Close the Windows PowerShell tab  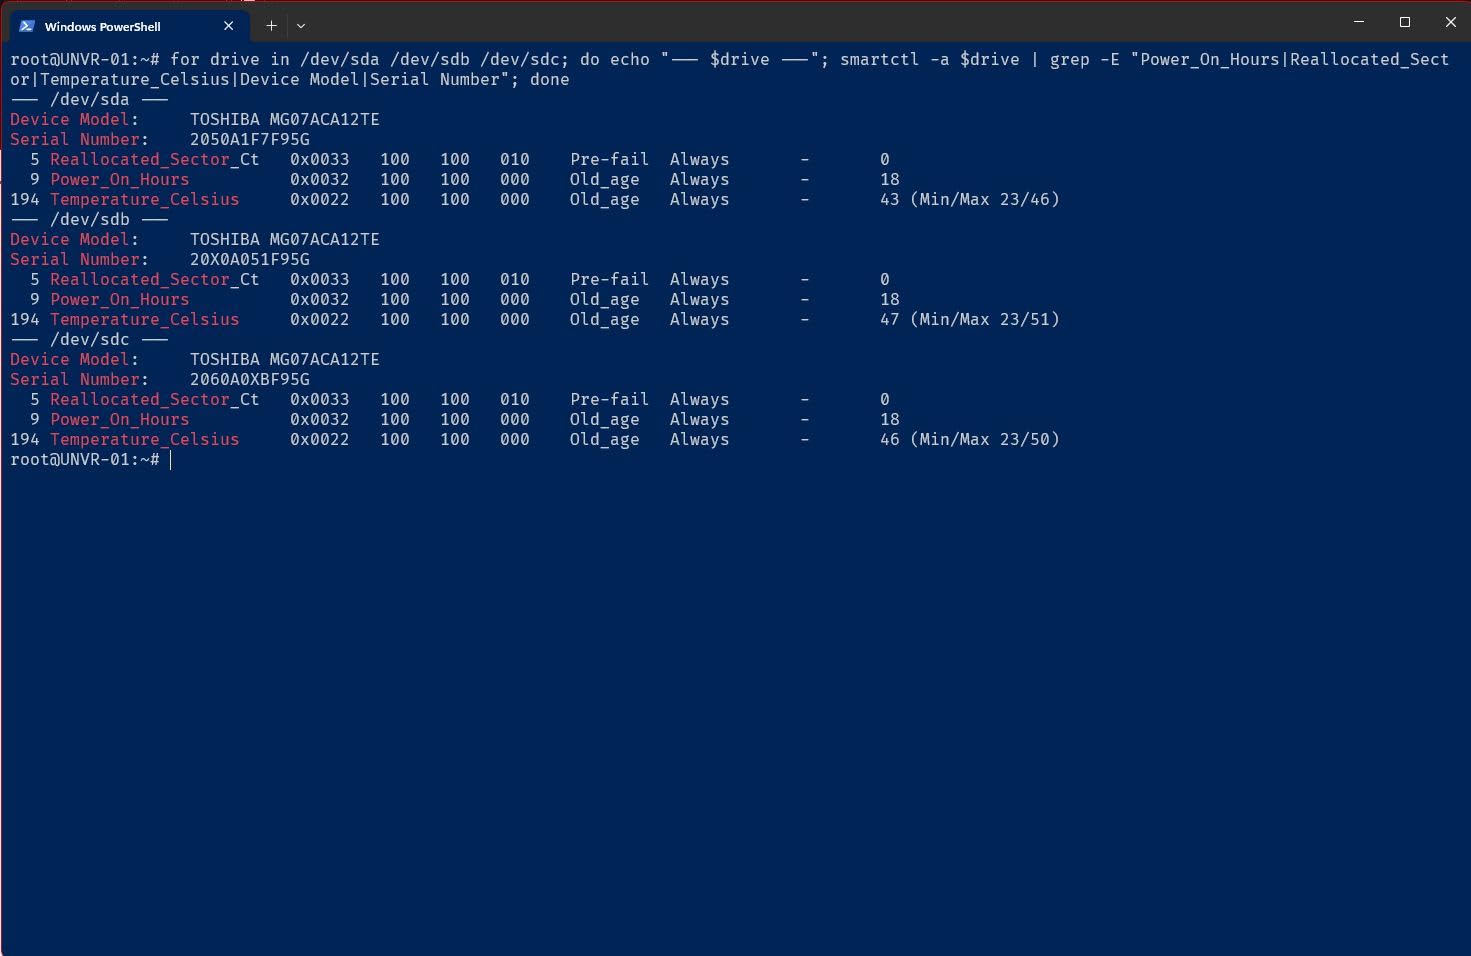coord(229,26)
